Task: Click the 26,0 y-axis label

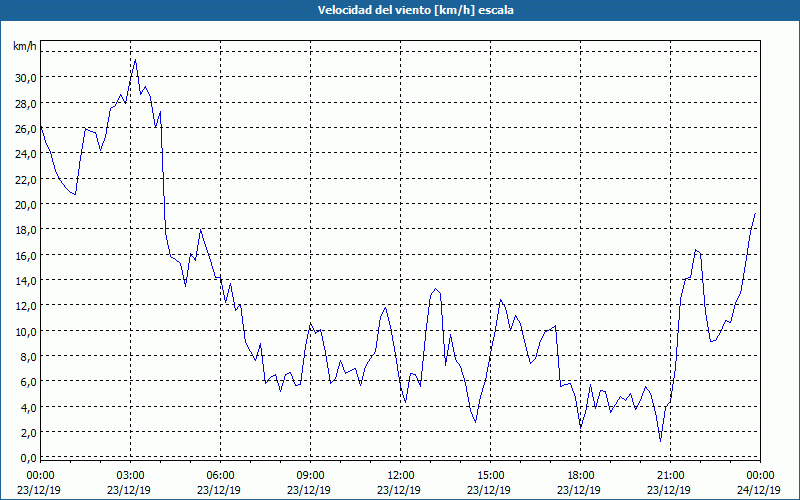Action: [26, 129]
